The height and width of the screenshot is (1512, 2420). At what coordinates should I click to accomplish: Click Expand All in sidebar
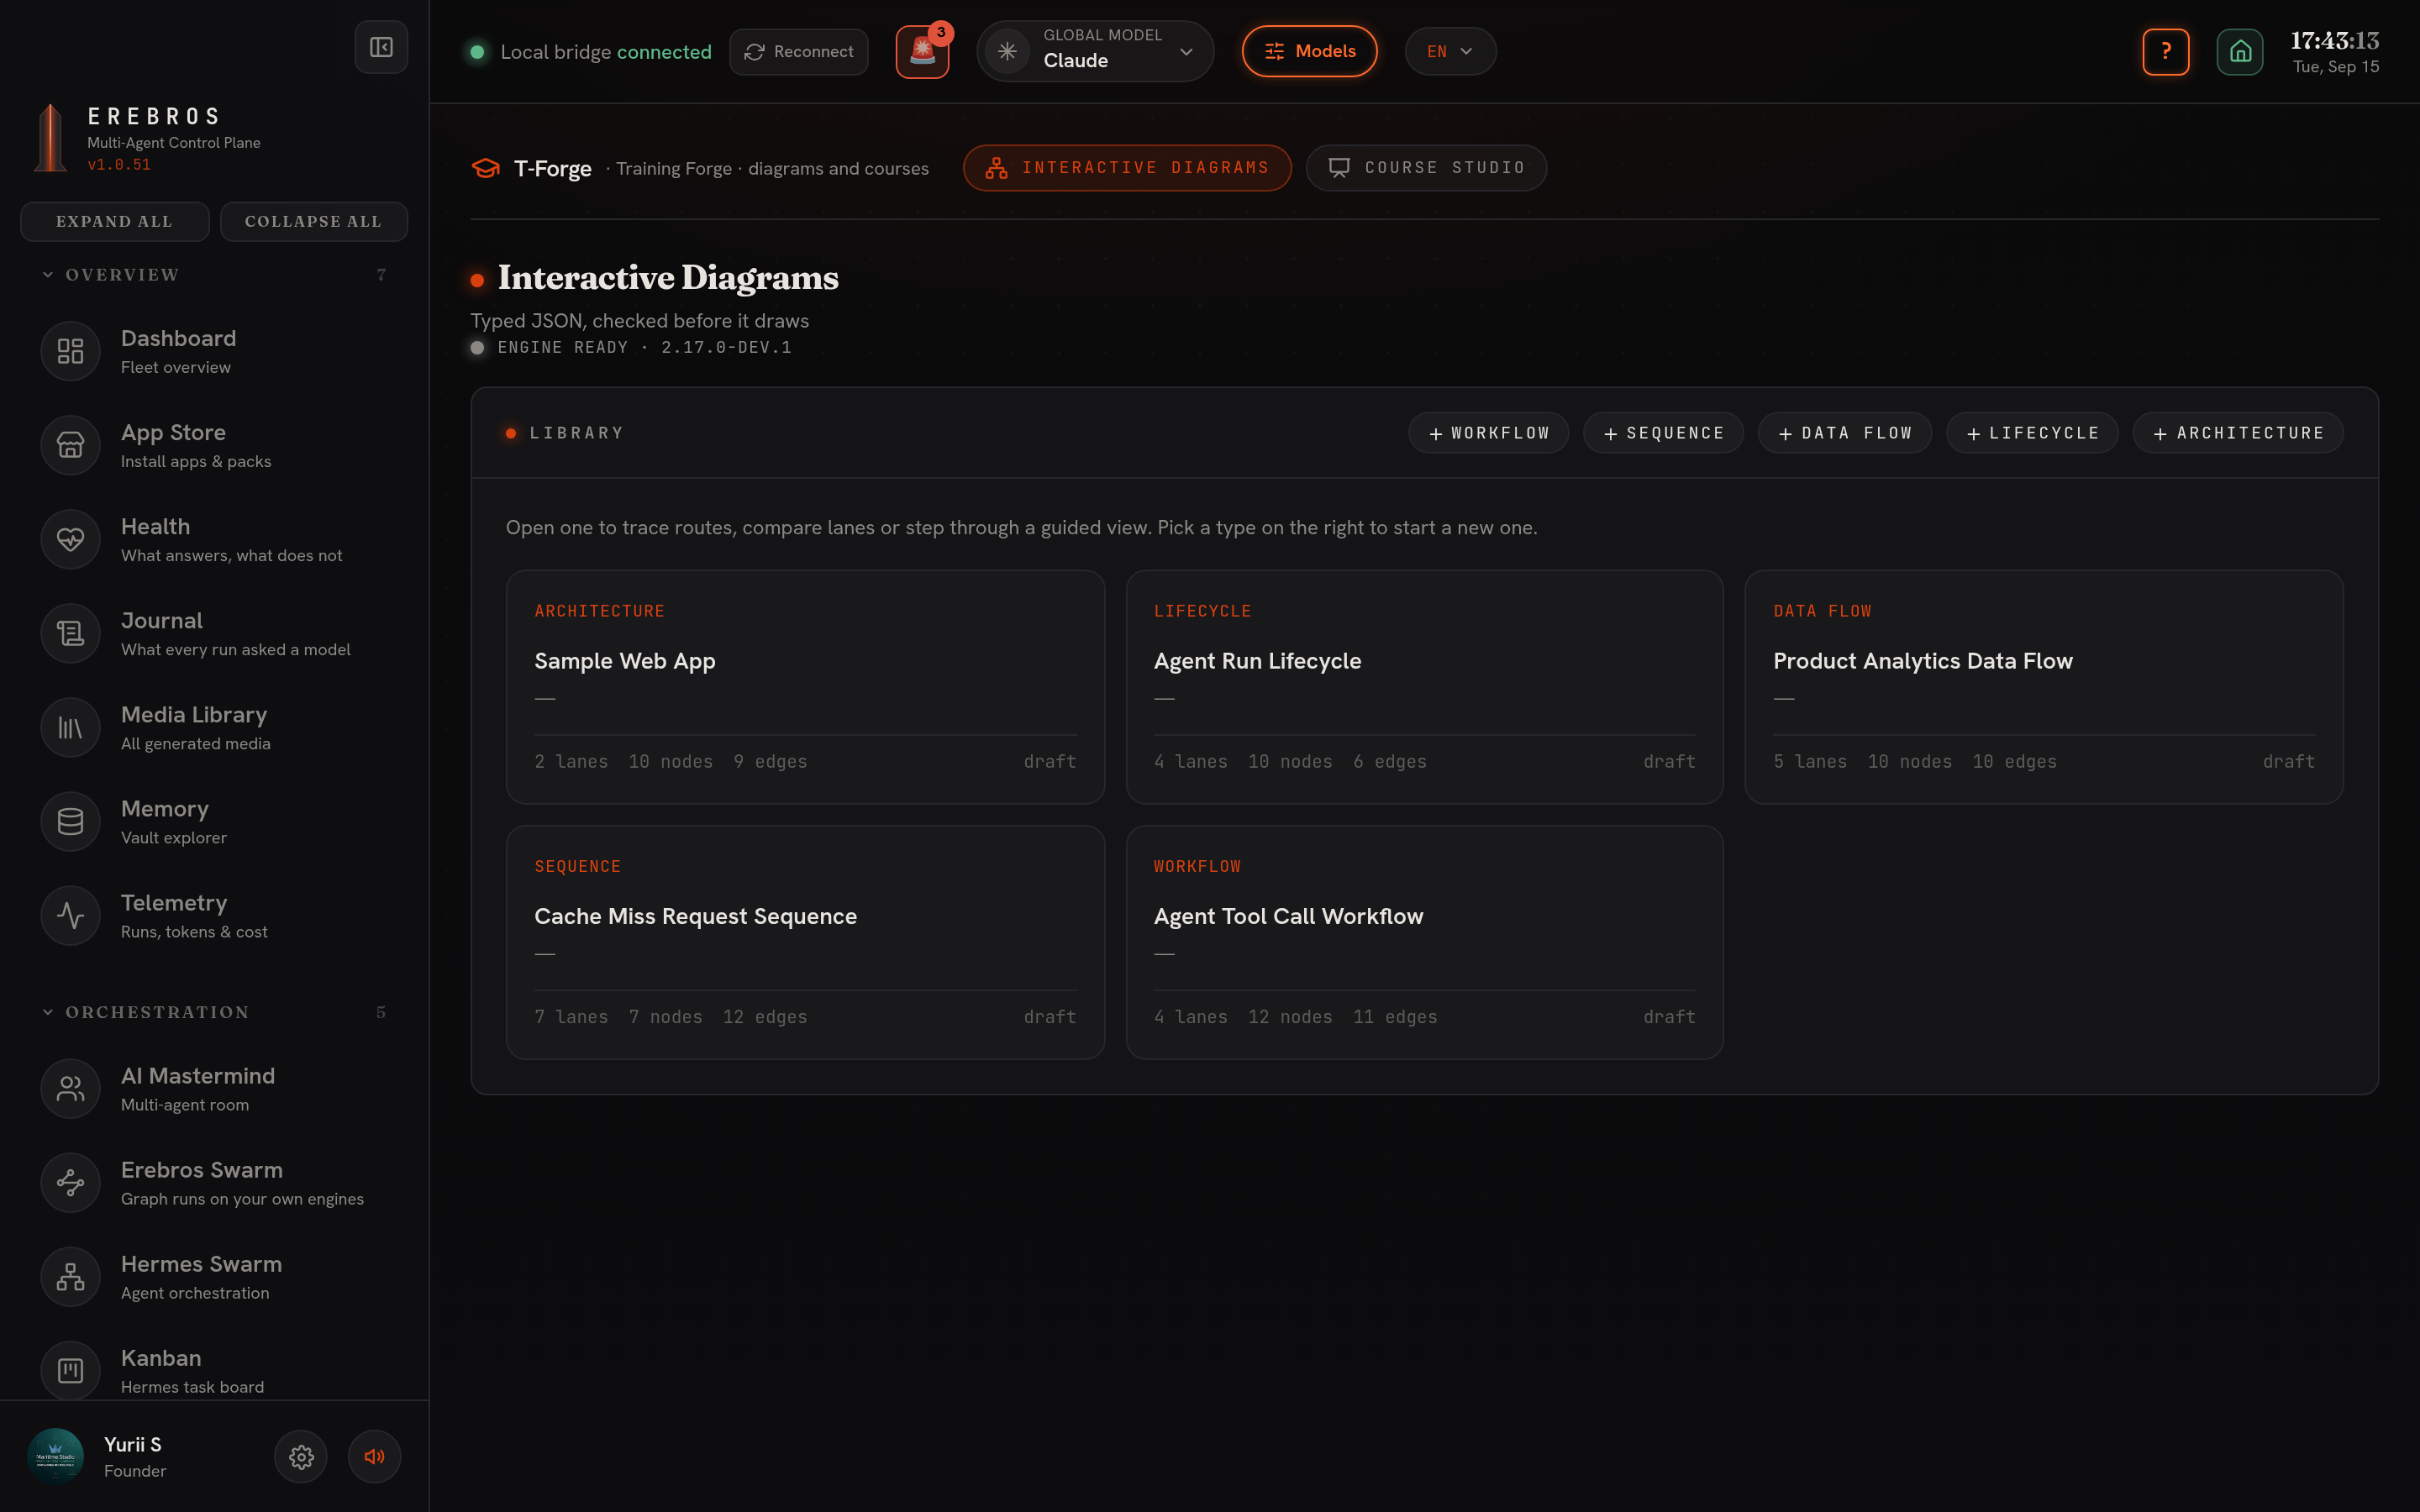pyautogui.click(x=114, y=221)
